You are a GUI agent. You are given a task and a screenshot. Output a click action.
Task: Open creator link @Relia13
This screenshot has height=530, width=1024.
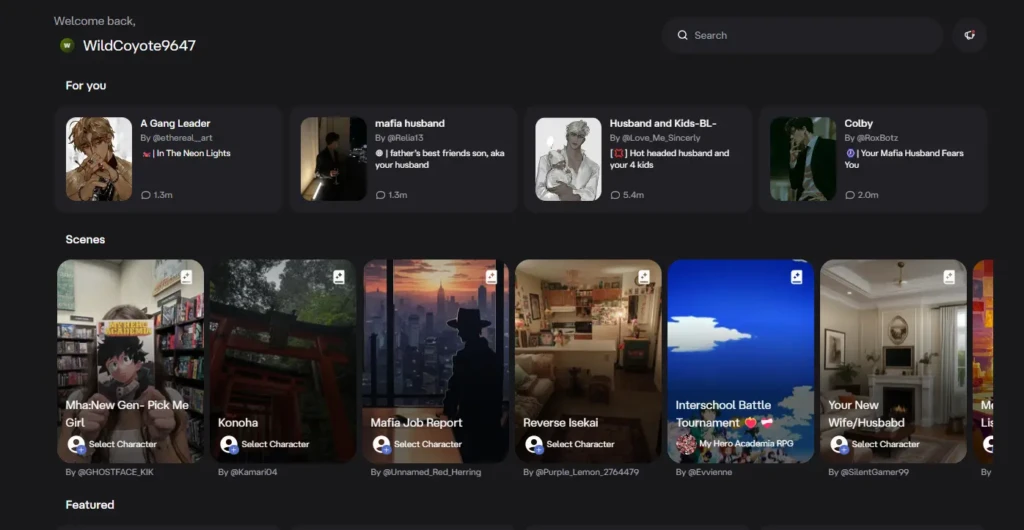[405, 138]
